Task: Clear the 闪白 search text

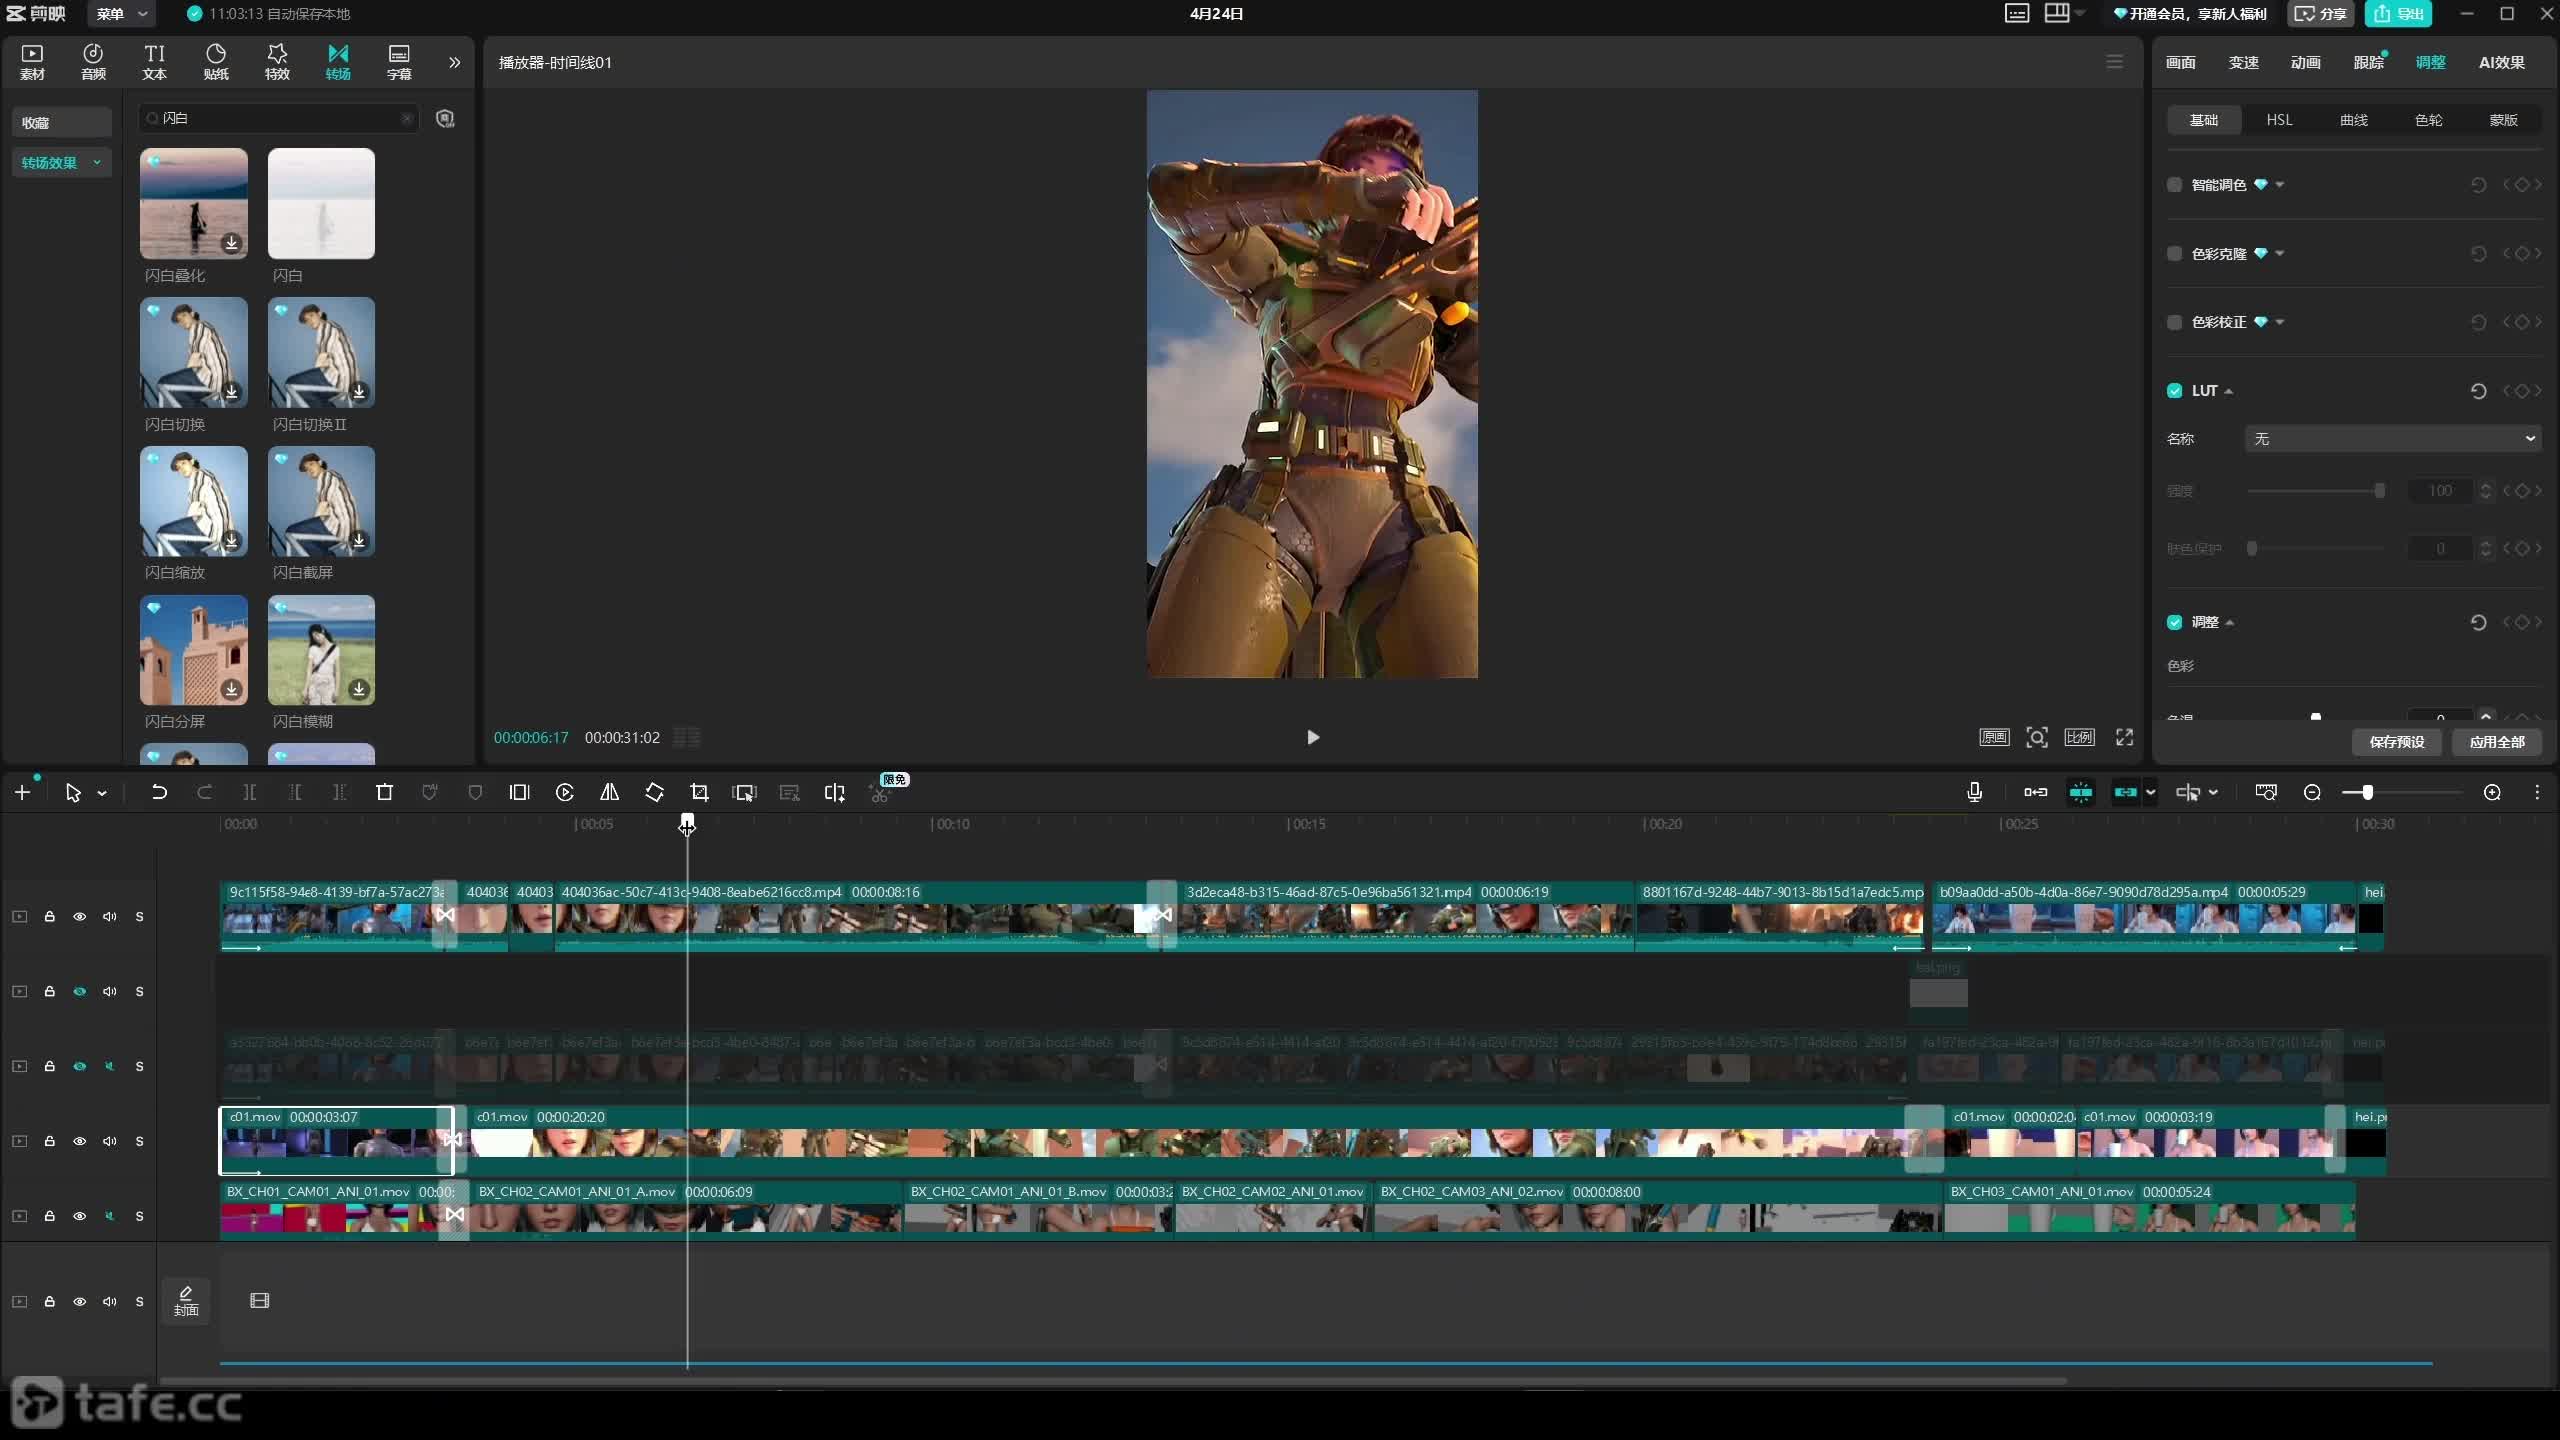Action: 406,118
